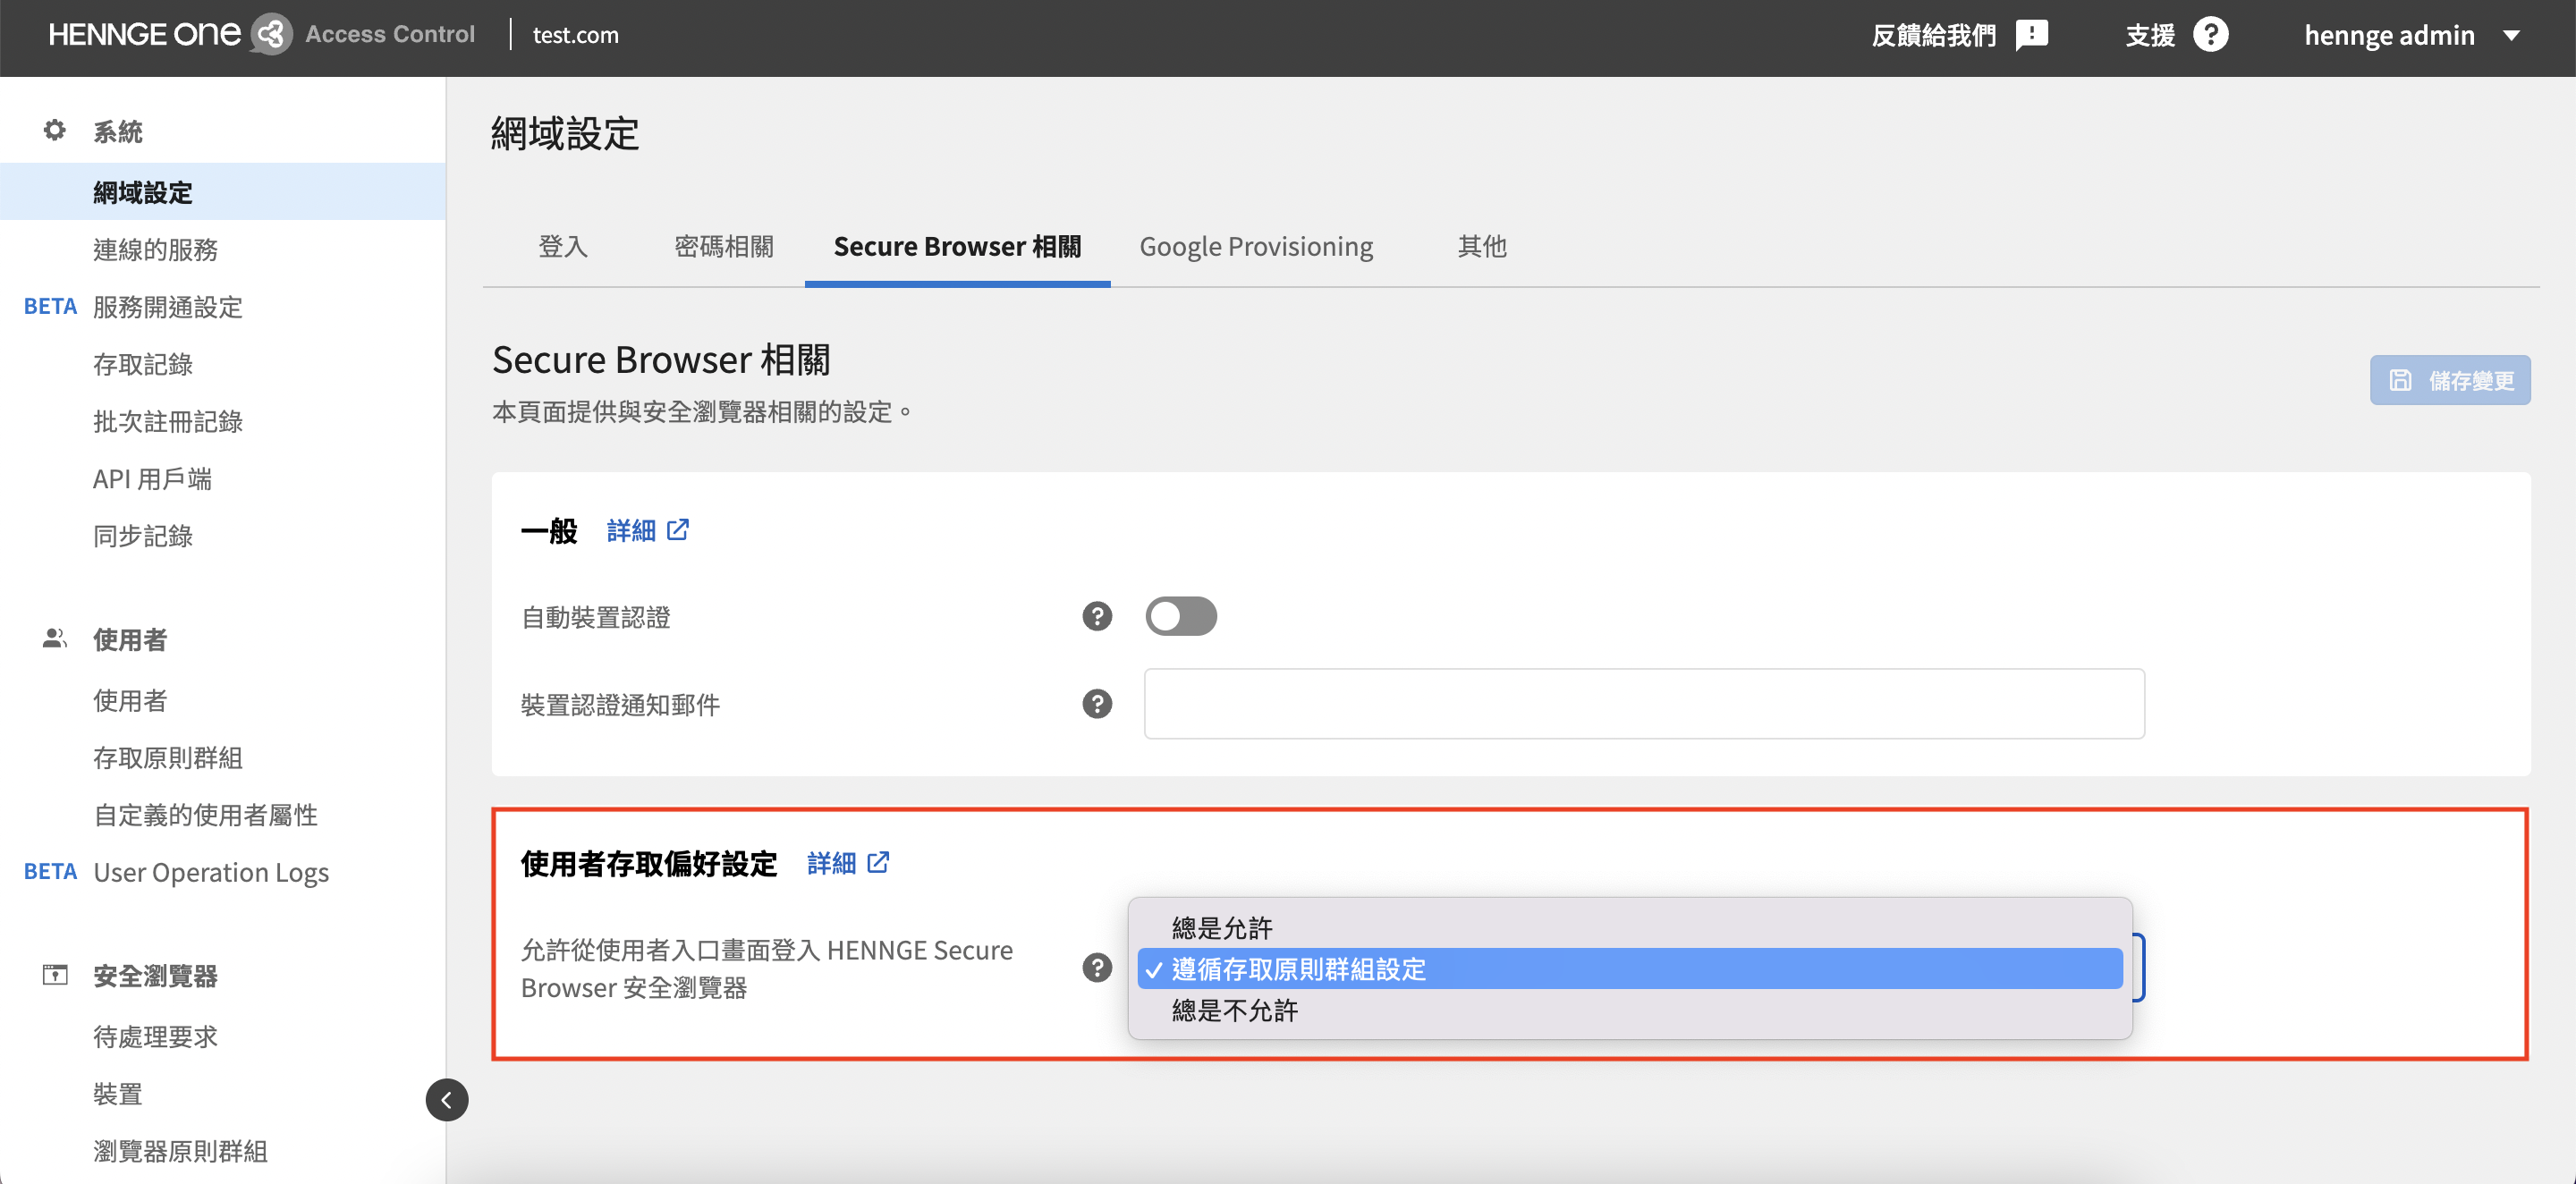Viewport: 2576px width, 1184px height.
Task: Click the Access Control product label
Action: [390, 34]
